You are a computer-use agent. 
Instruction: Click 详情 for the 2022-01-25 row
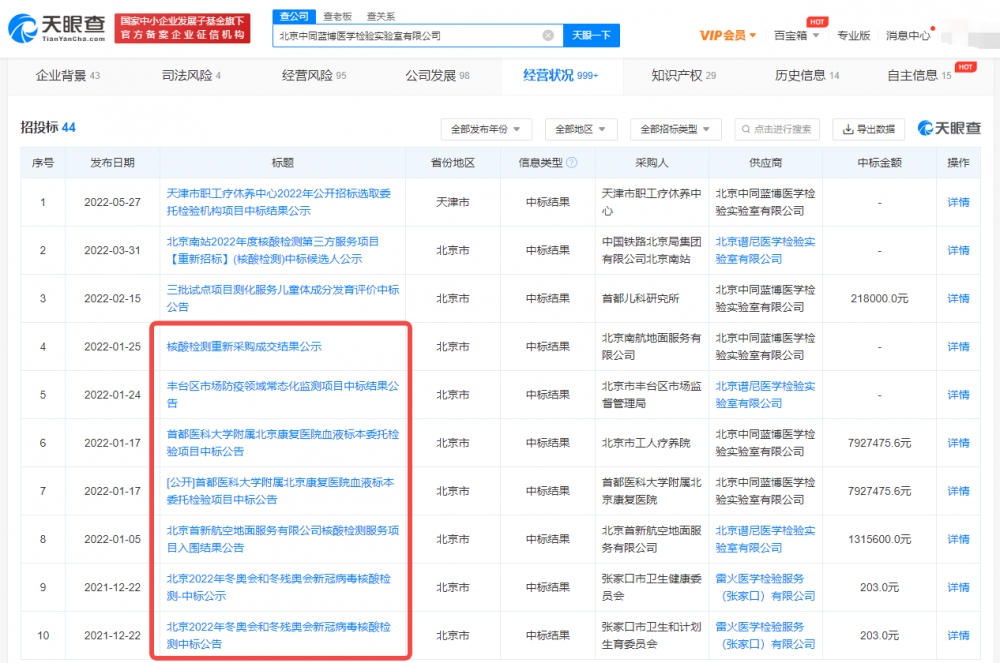coord(958,347)
